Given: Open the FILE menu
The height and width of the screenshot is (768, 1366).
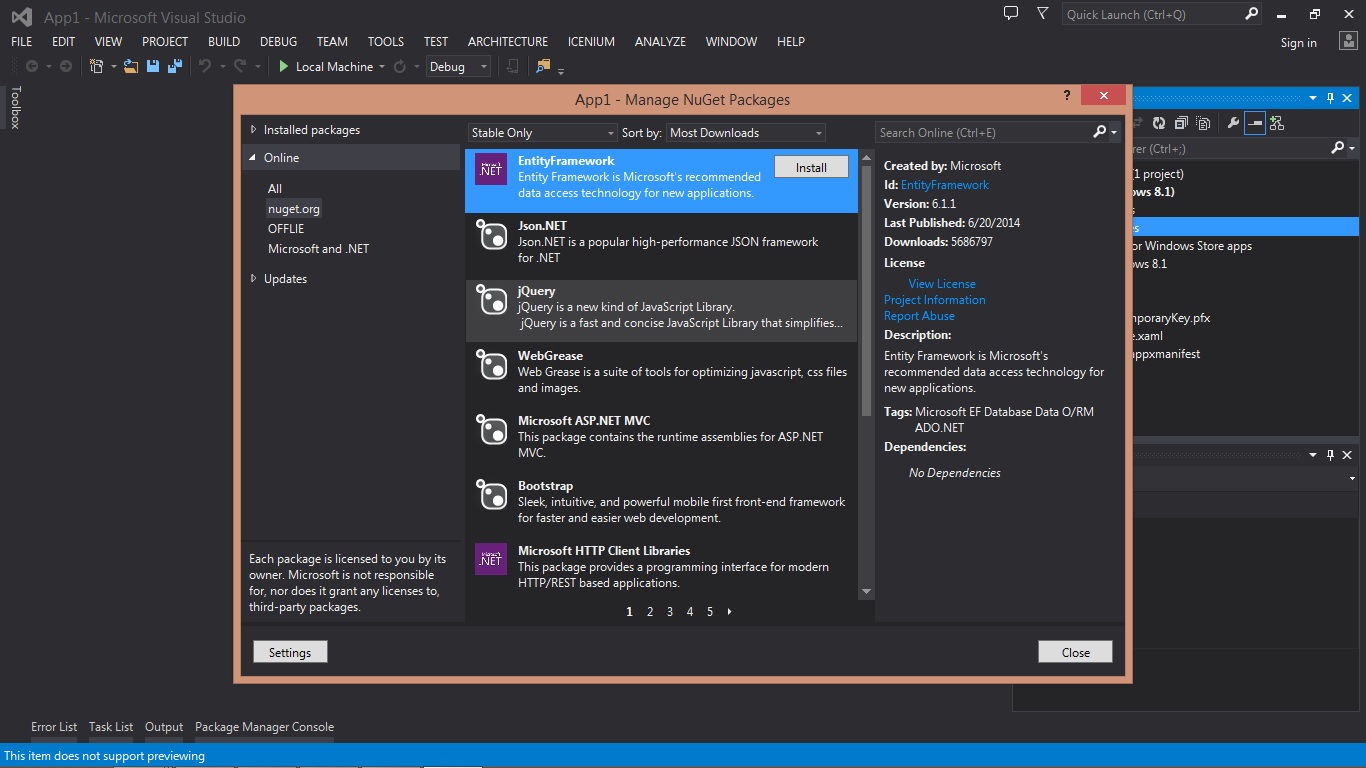Looking at the screenshot, I should coord(21,41).
